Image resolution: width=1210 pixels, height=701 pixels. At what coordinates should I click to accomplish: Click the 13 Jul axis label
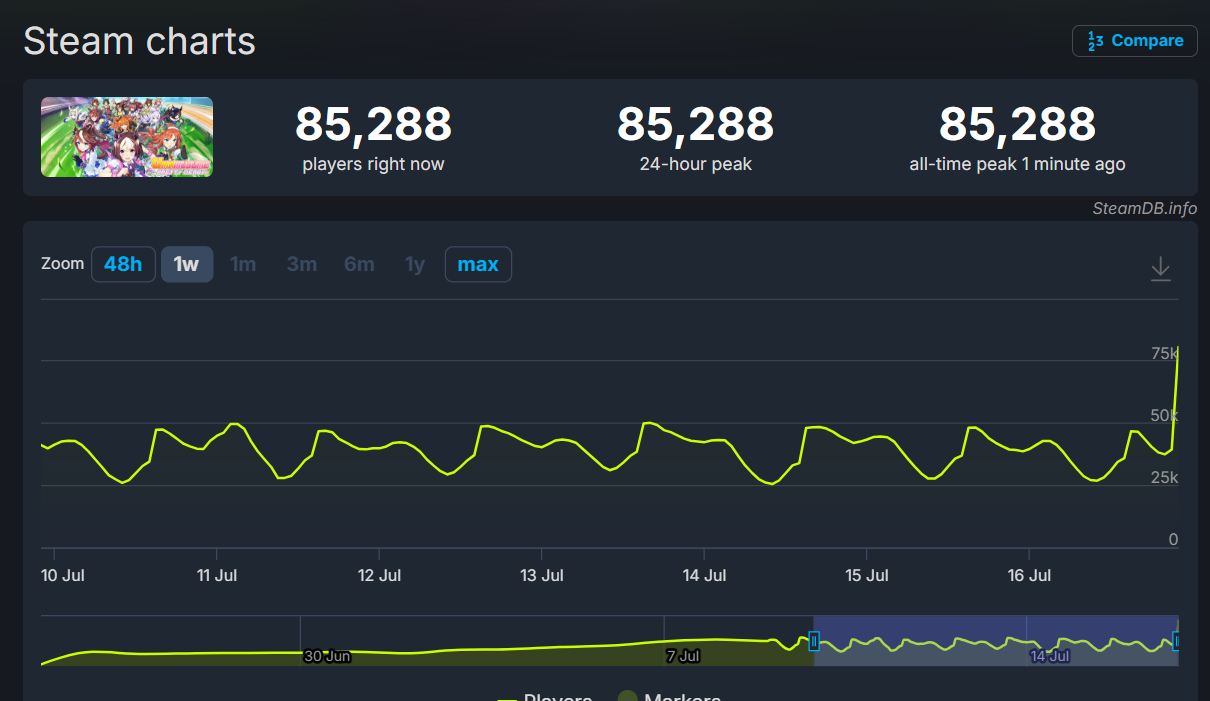(542, 575)
